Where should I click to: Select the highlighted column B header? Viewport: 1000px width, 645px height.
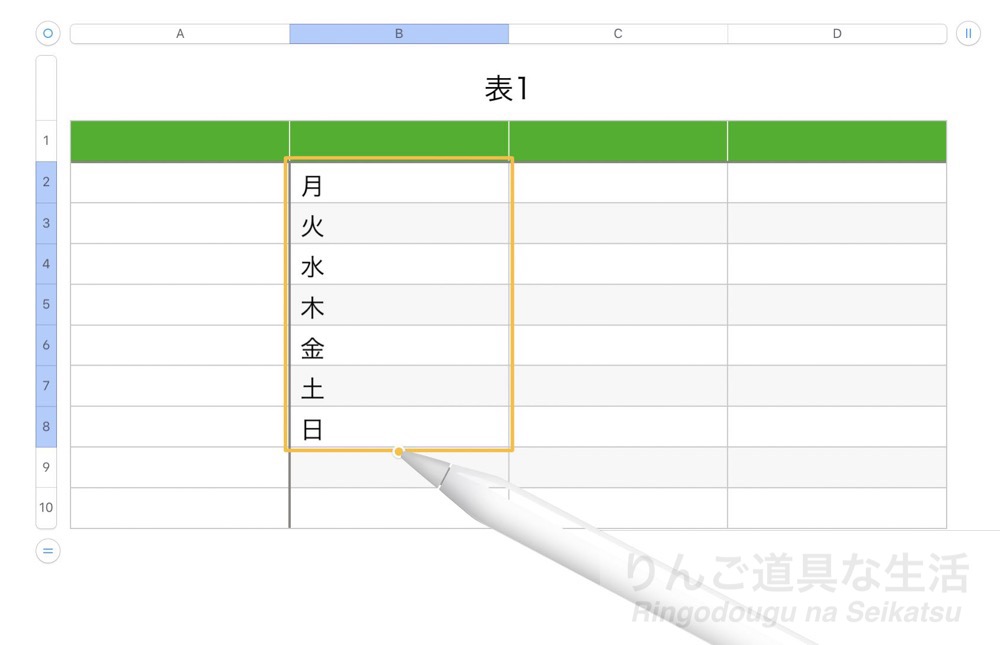tap(398, 33)
